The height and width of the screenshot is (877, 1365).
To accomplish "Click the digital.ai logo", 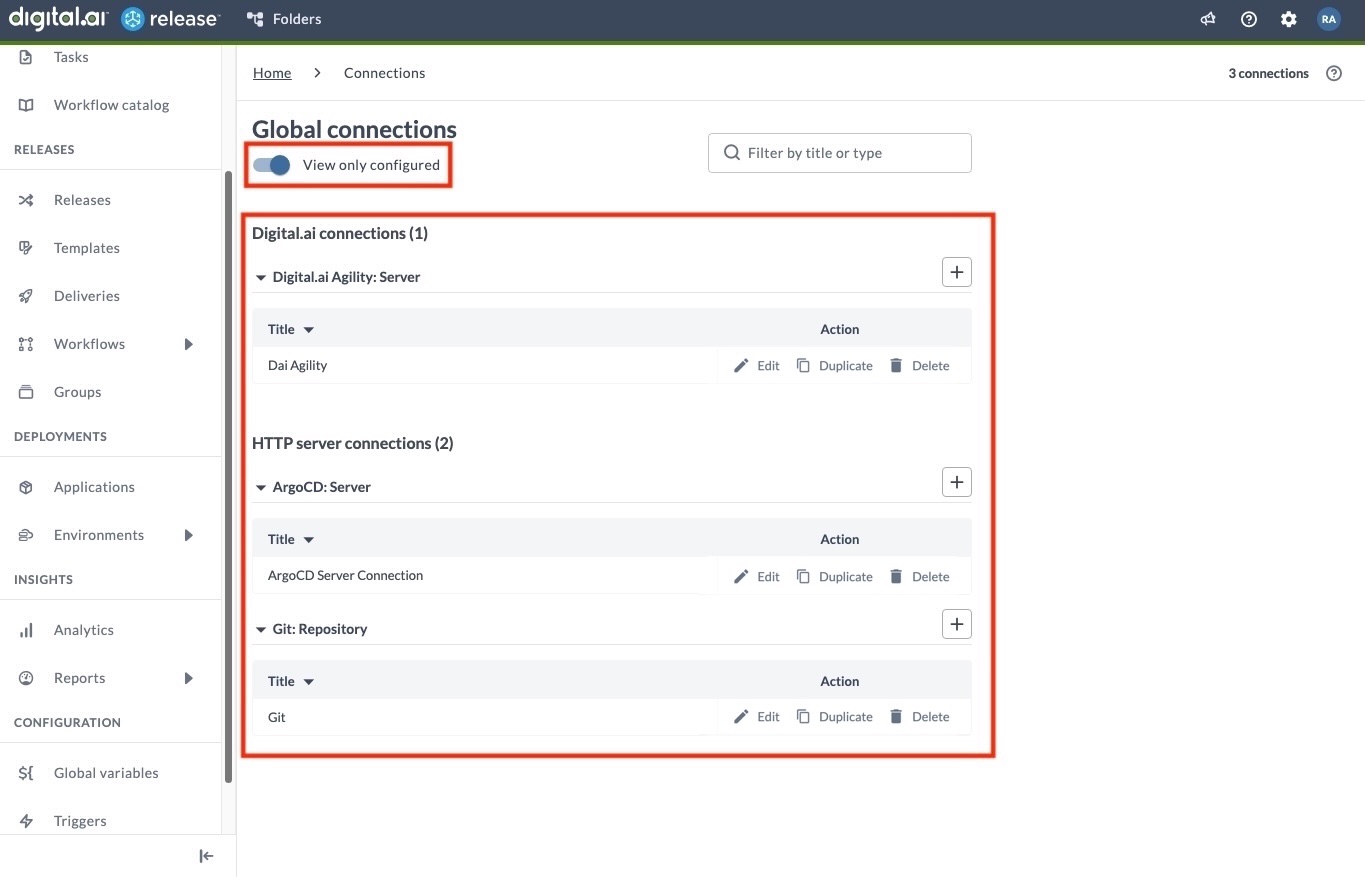I will [57, 18].
